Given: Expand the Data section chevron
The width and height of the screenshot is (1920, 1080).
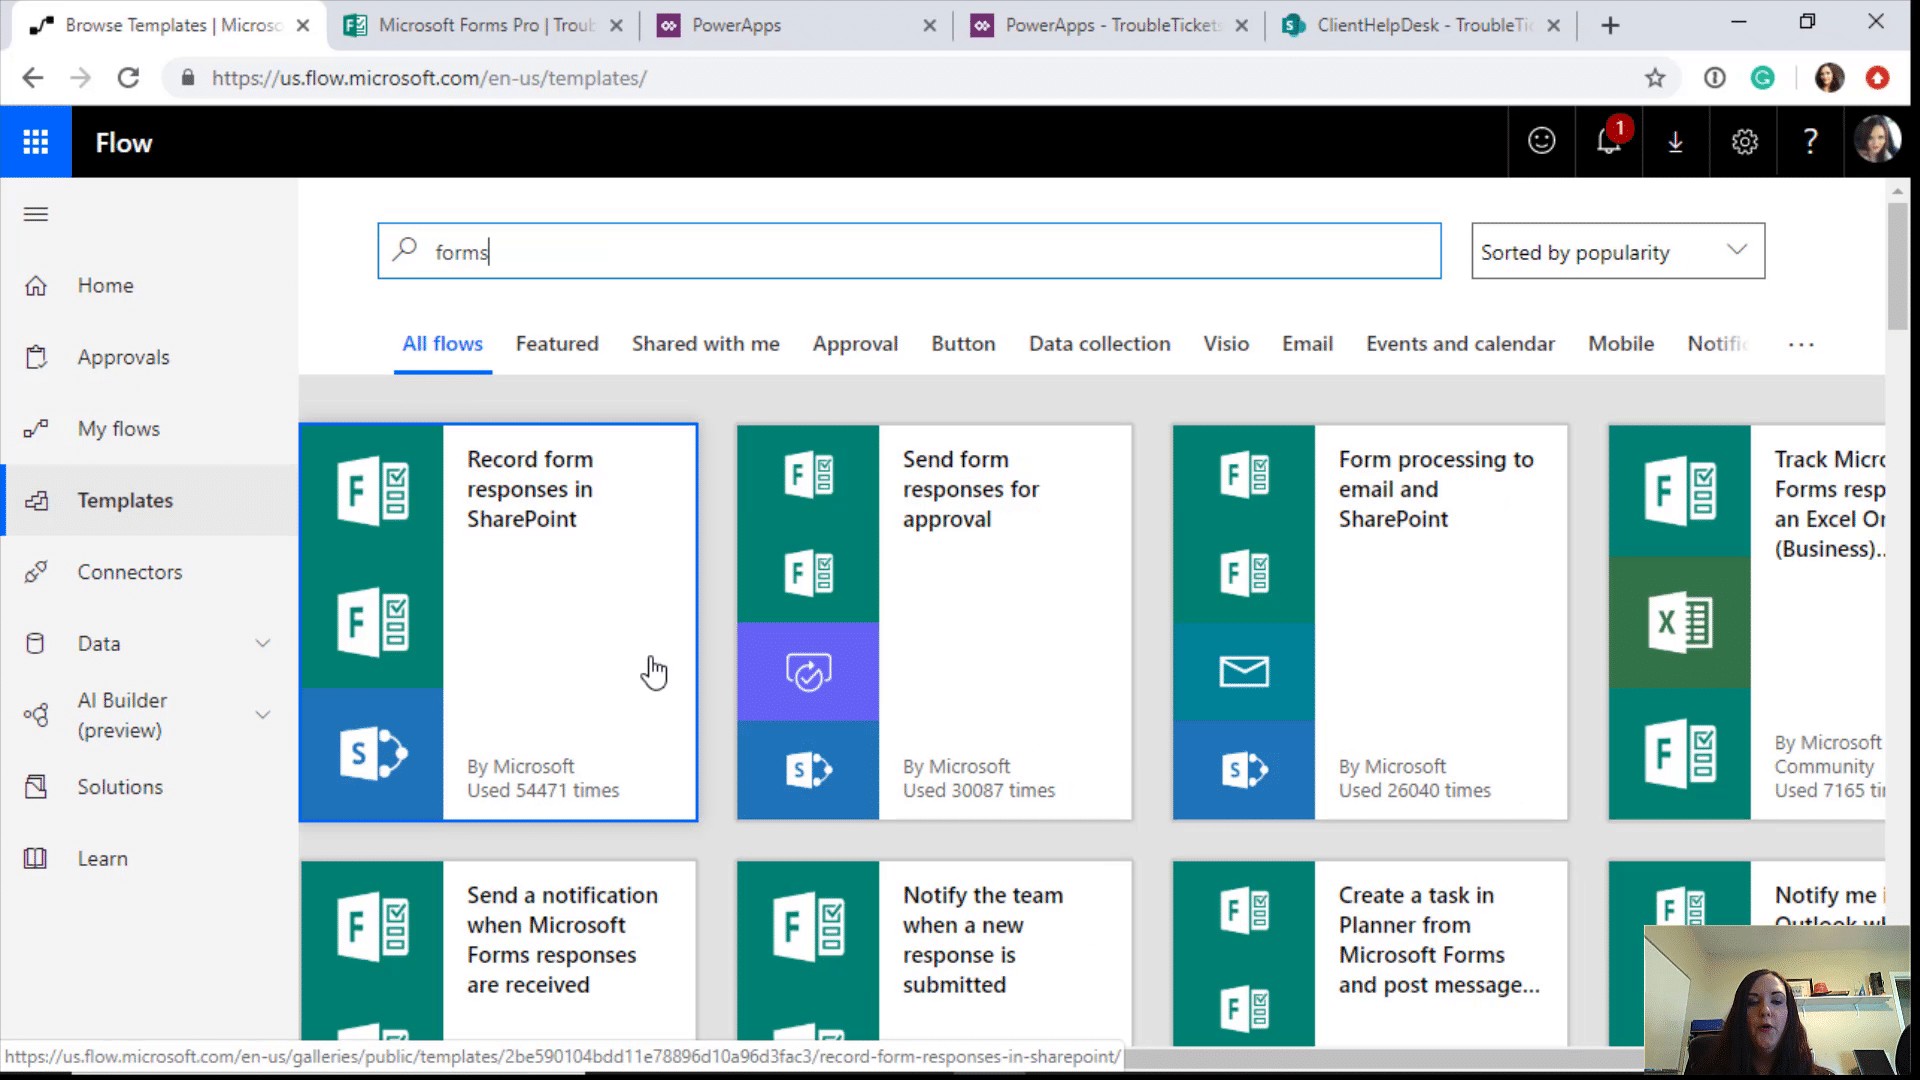Looking at the screenshot, I should pyautogui.click(x=263, y=643).
